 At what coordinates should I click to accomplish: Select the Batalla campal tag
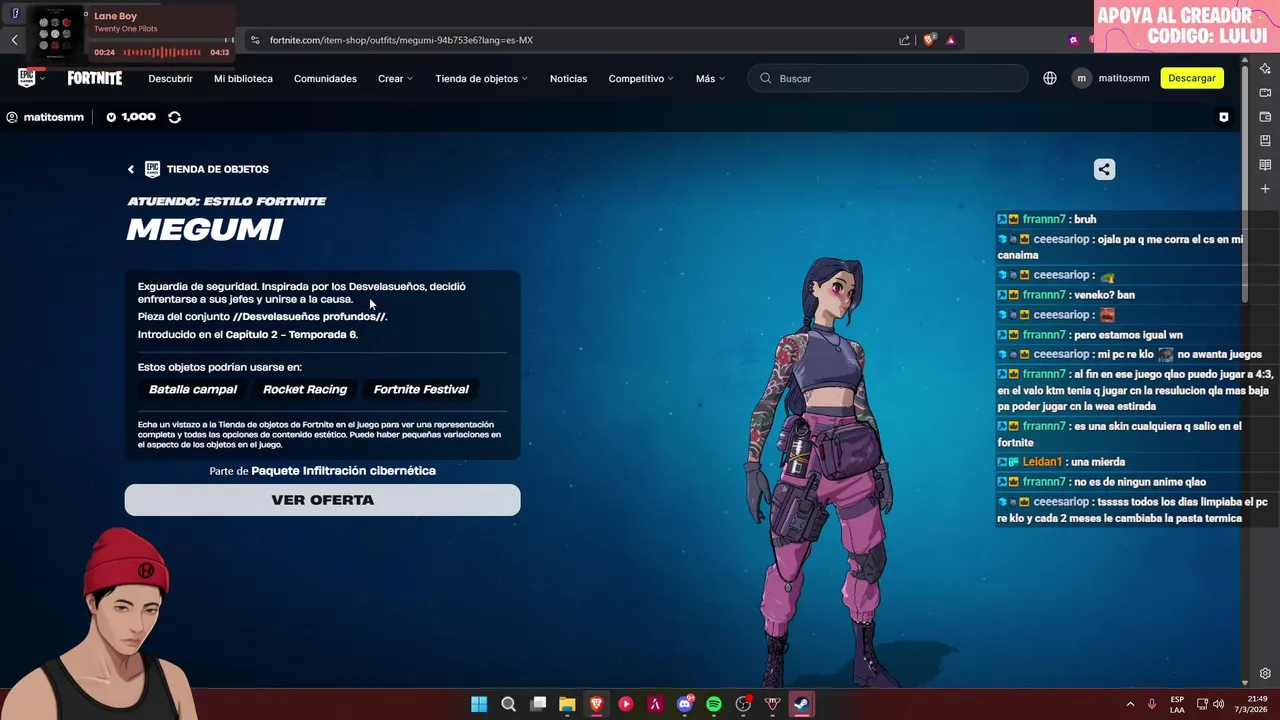tap(193, 389)
